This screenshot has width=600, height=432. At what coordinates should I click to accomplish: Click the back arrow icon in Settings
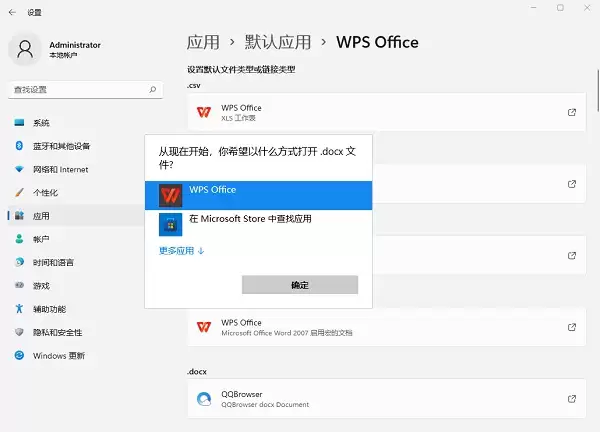[12, 13]
